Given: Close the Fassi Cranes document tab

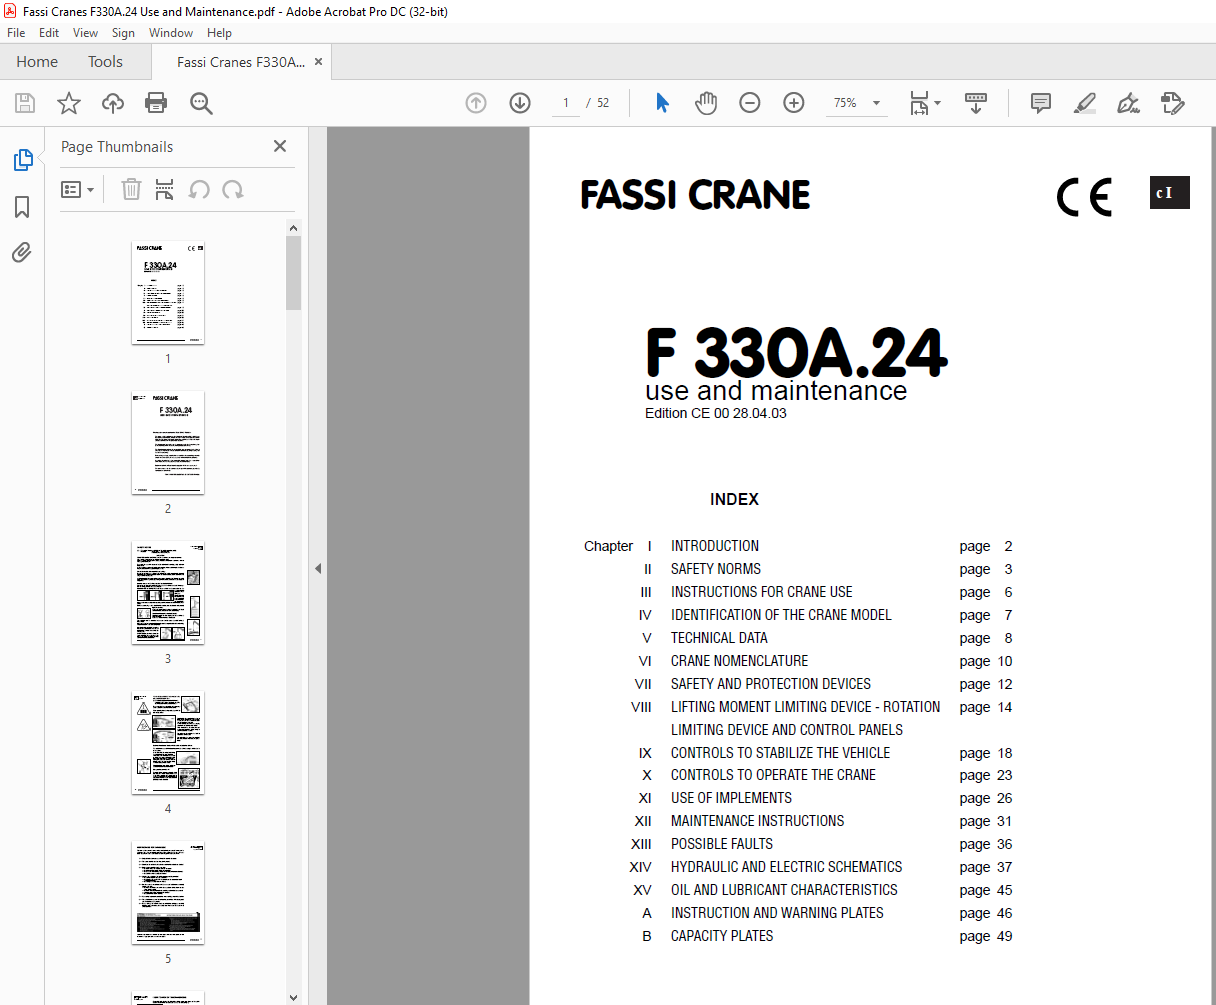Looking at the screenshot, I should point(318,62).
